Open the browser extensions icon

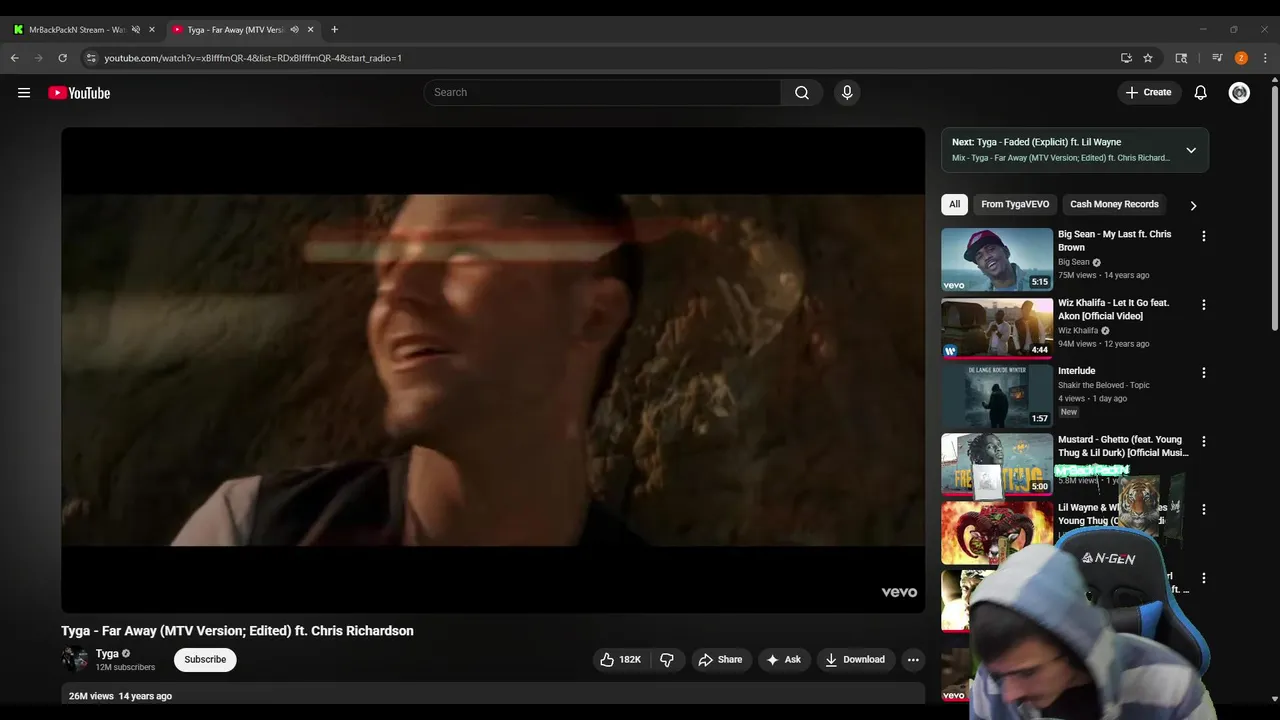(1181, 58)
